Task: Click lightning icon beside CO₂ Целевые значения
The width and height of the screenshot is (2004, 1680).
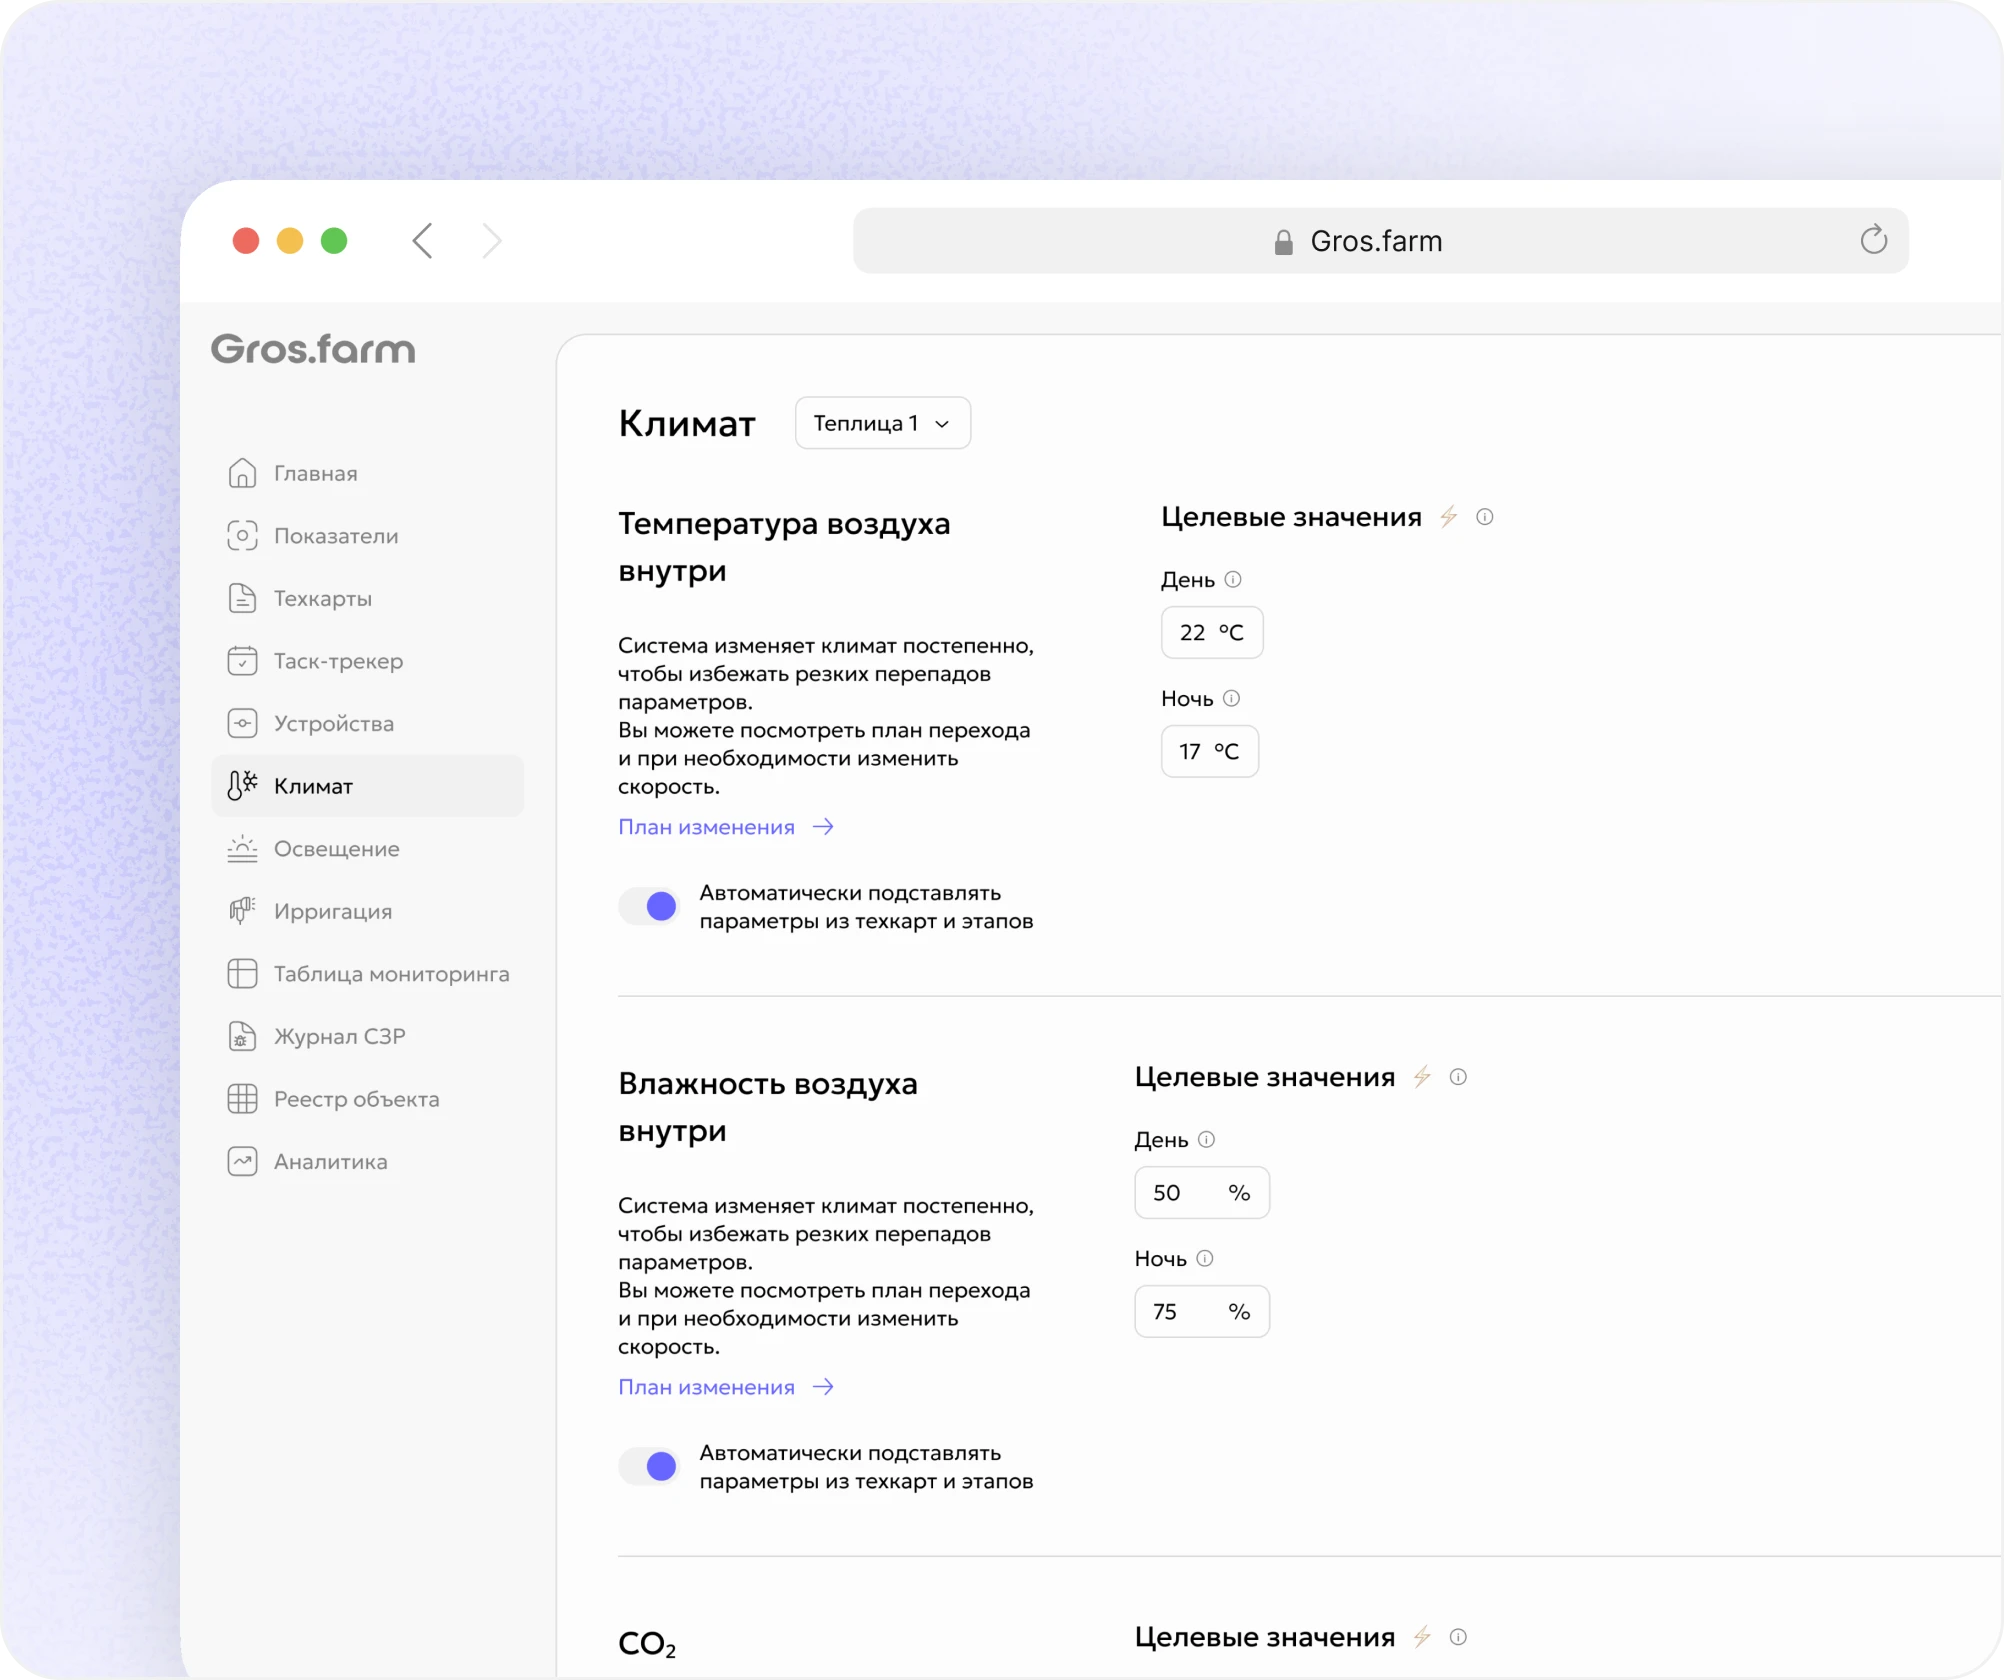Action: 1422,1637
